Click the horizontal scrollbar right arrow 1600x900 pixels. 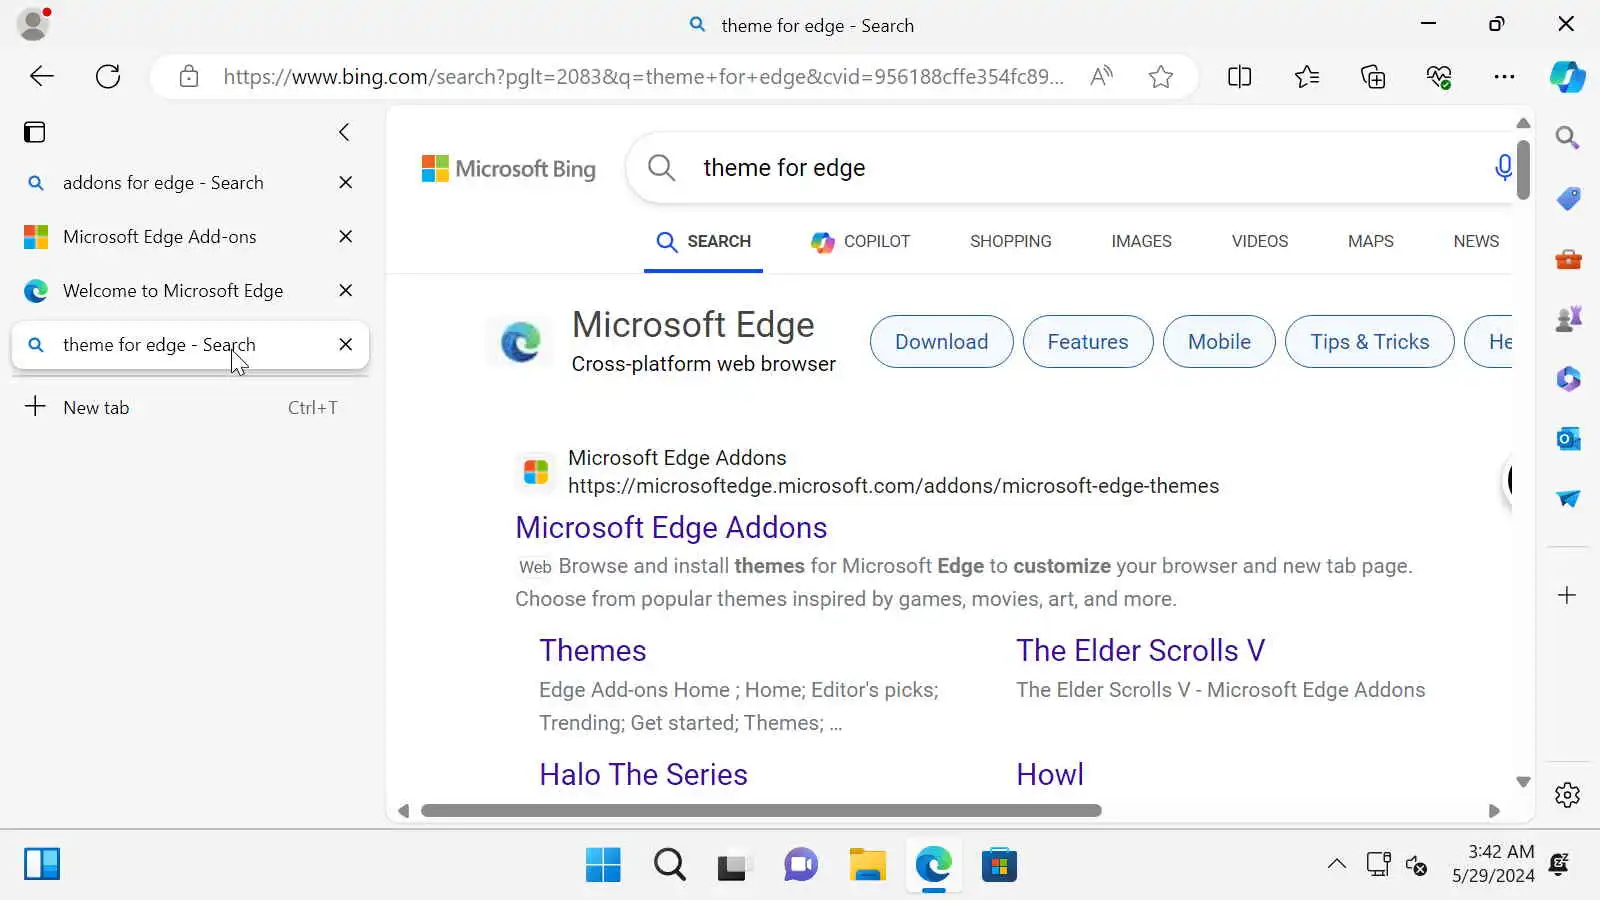coord(1494,811)
